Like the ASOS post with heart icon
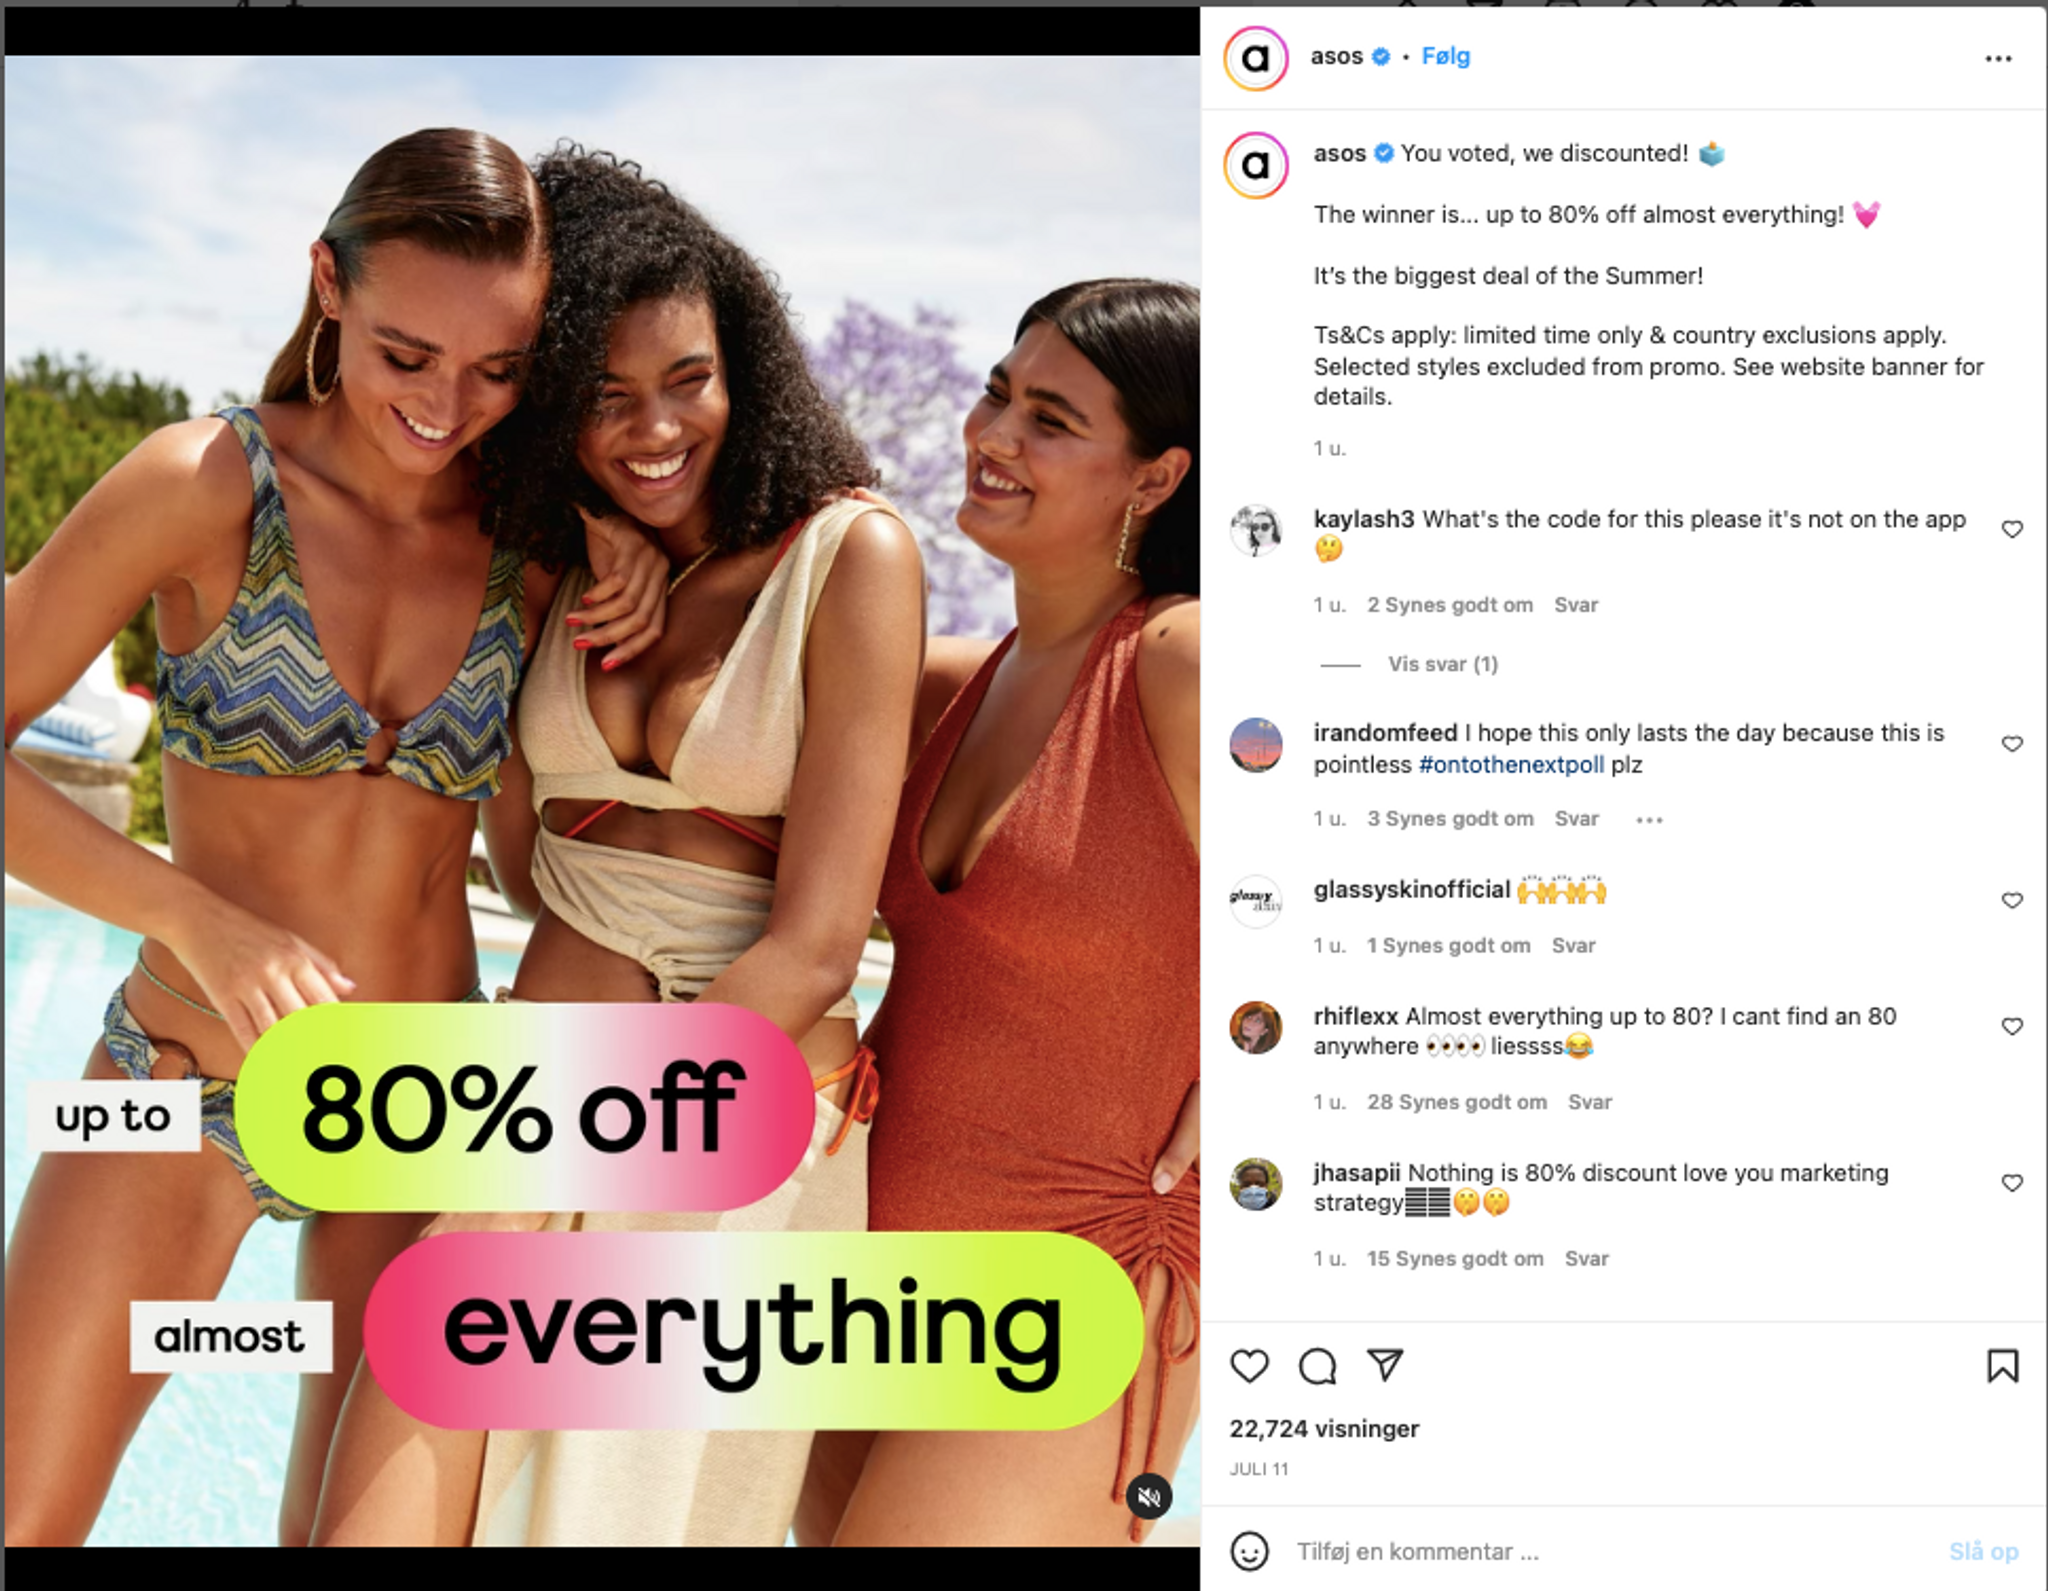 click(1249, 1366)
